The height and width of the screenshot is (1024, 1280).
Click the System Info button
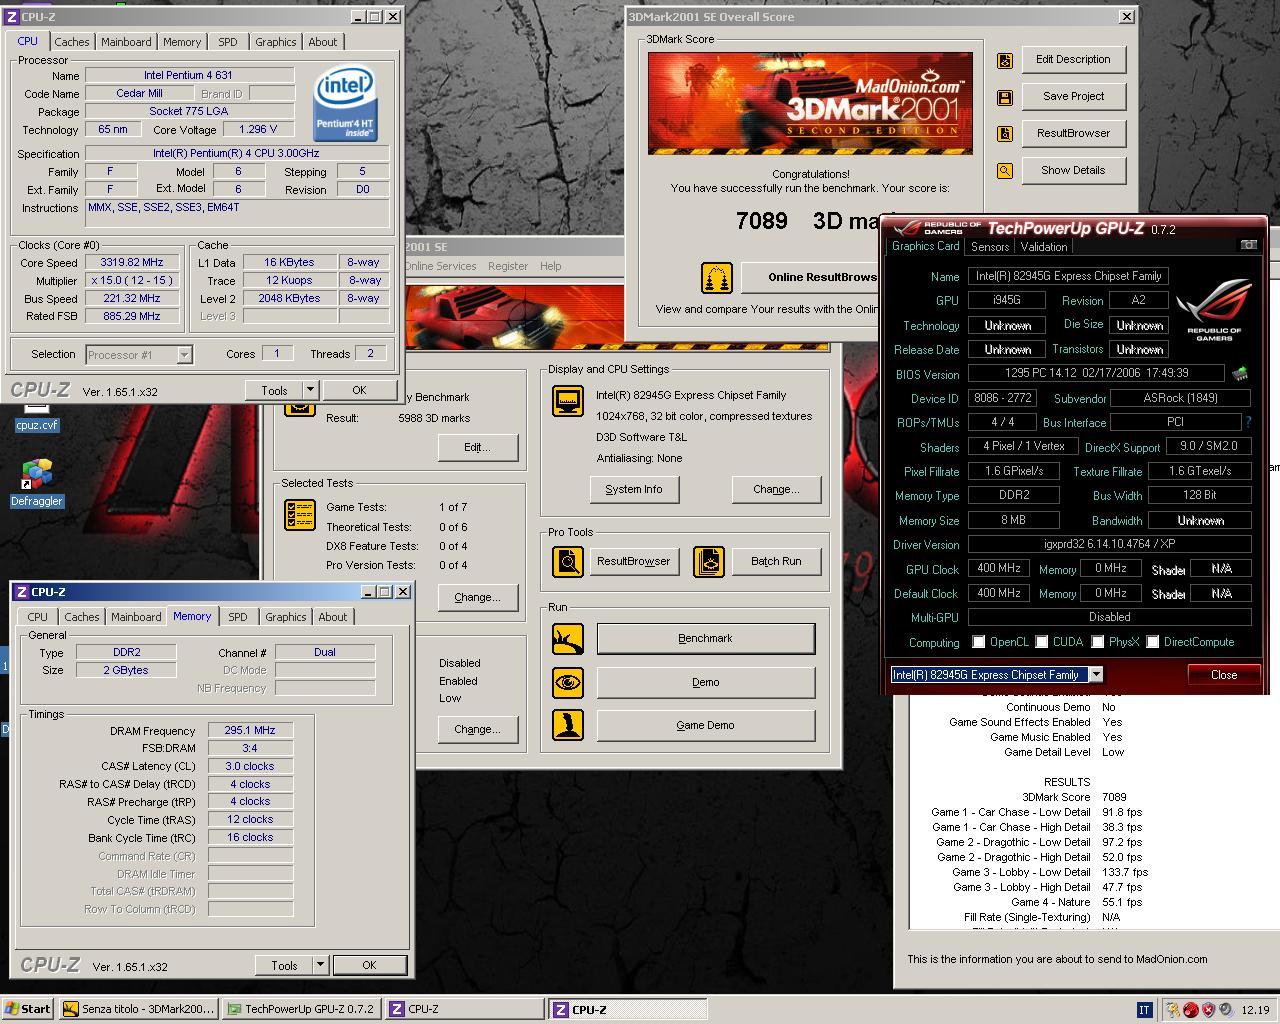[634, 489]
